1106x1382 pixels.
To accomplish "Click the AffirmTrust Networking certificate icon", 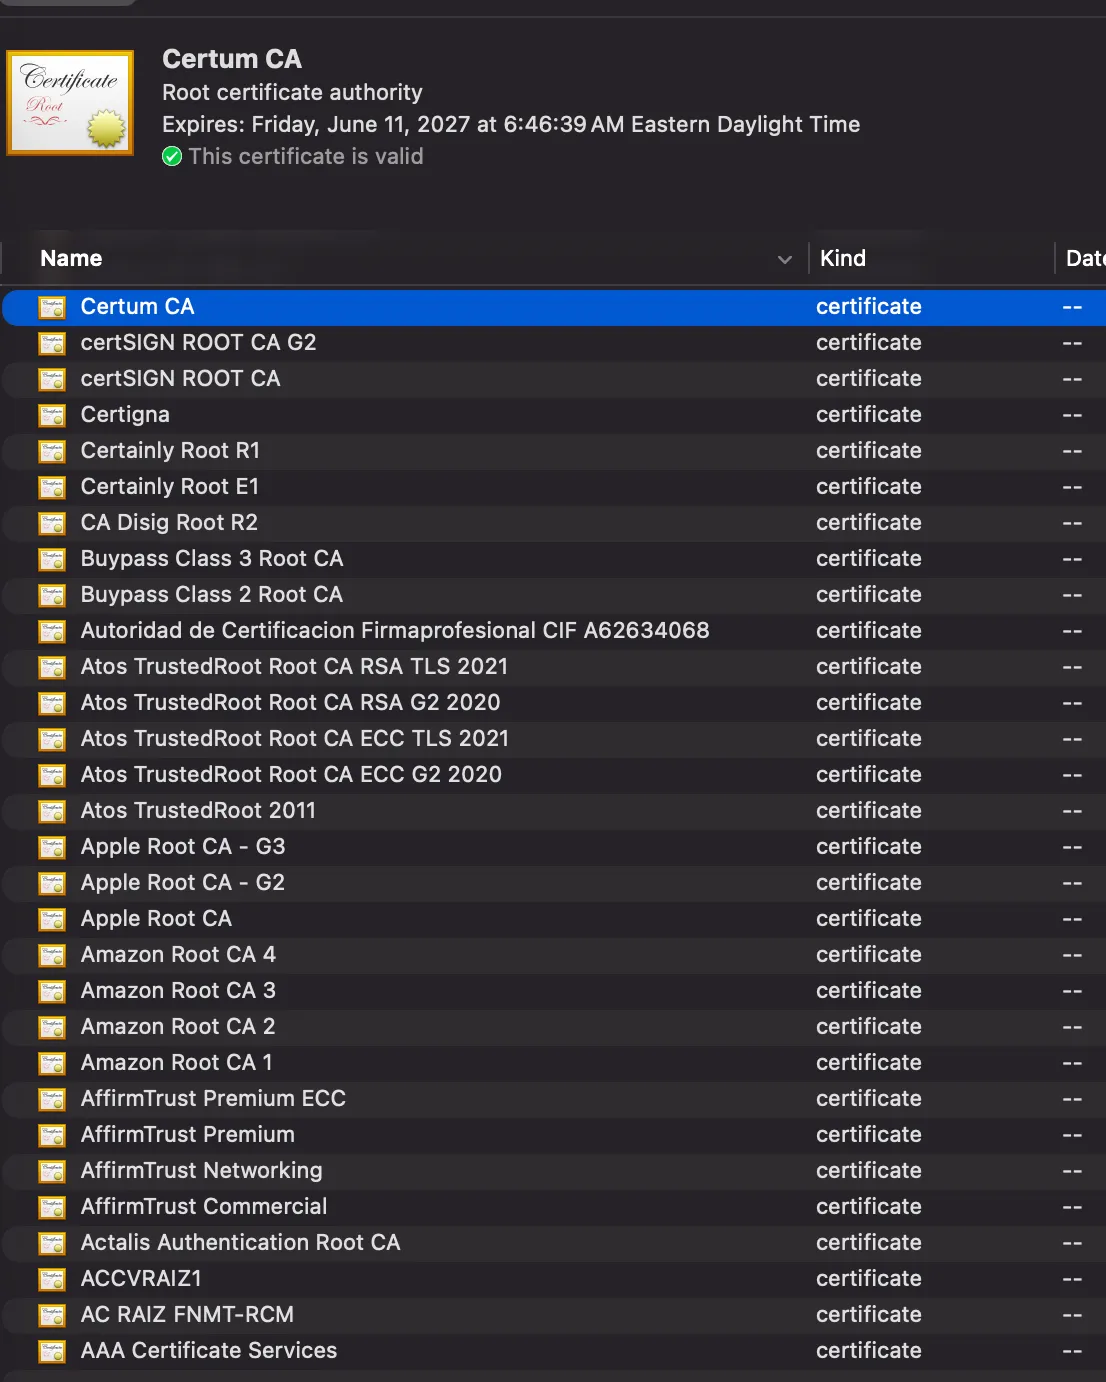I will click(52, 1171).
